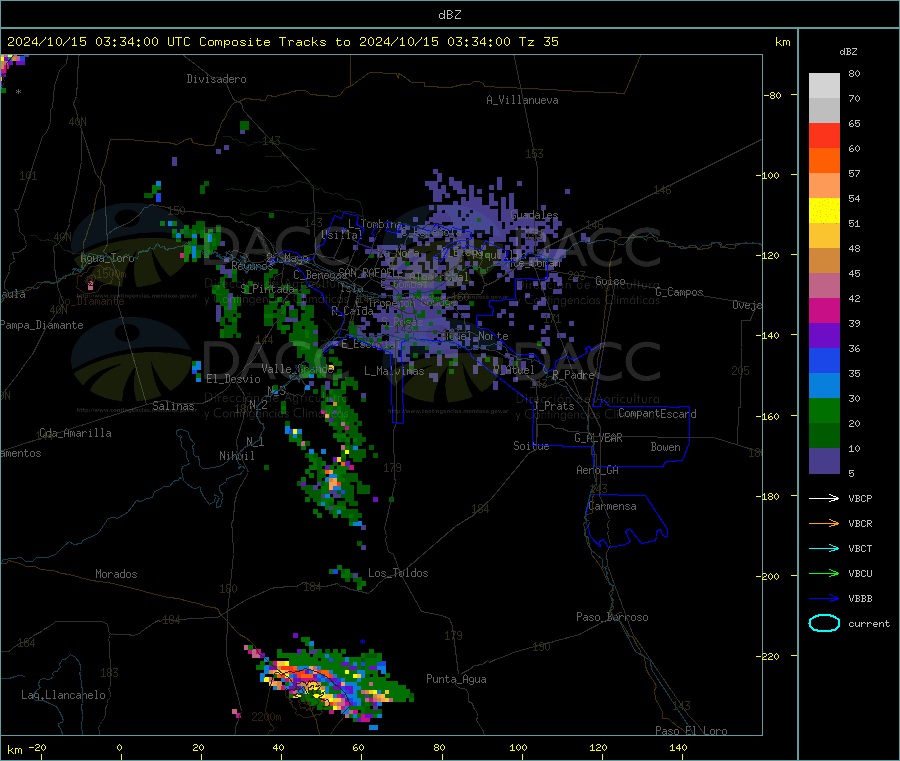
Task: Click the Agua_Toro map label
Action: coord(107,258)
